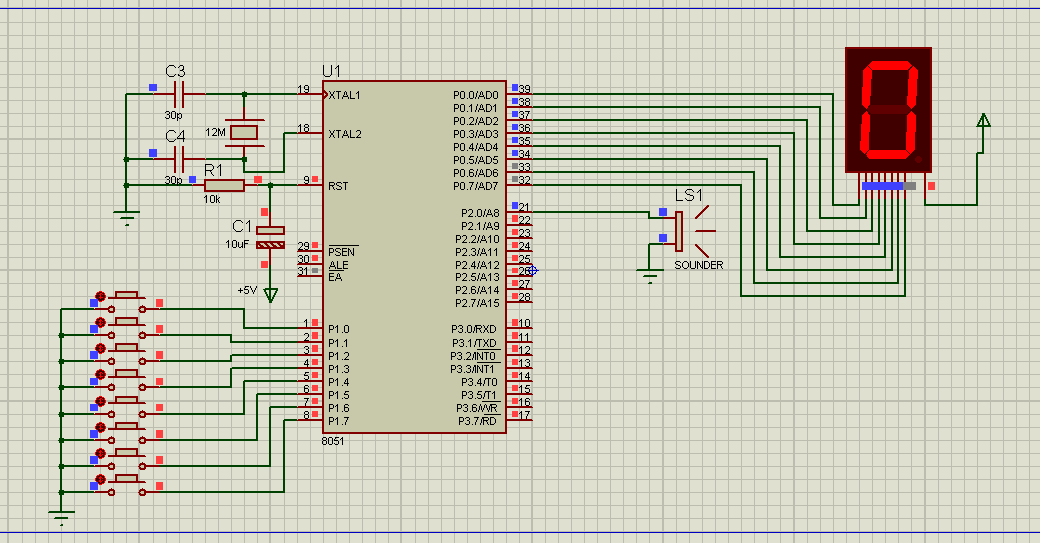
Task: Select the C4 capacitor symbol
Action: (x=178, y=159)
